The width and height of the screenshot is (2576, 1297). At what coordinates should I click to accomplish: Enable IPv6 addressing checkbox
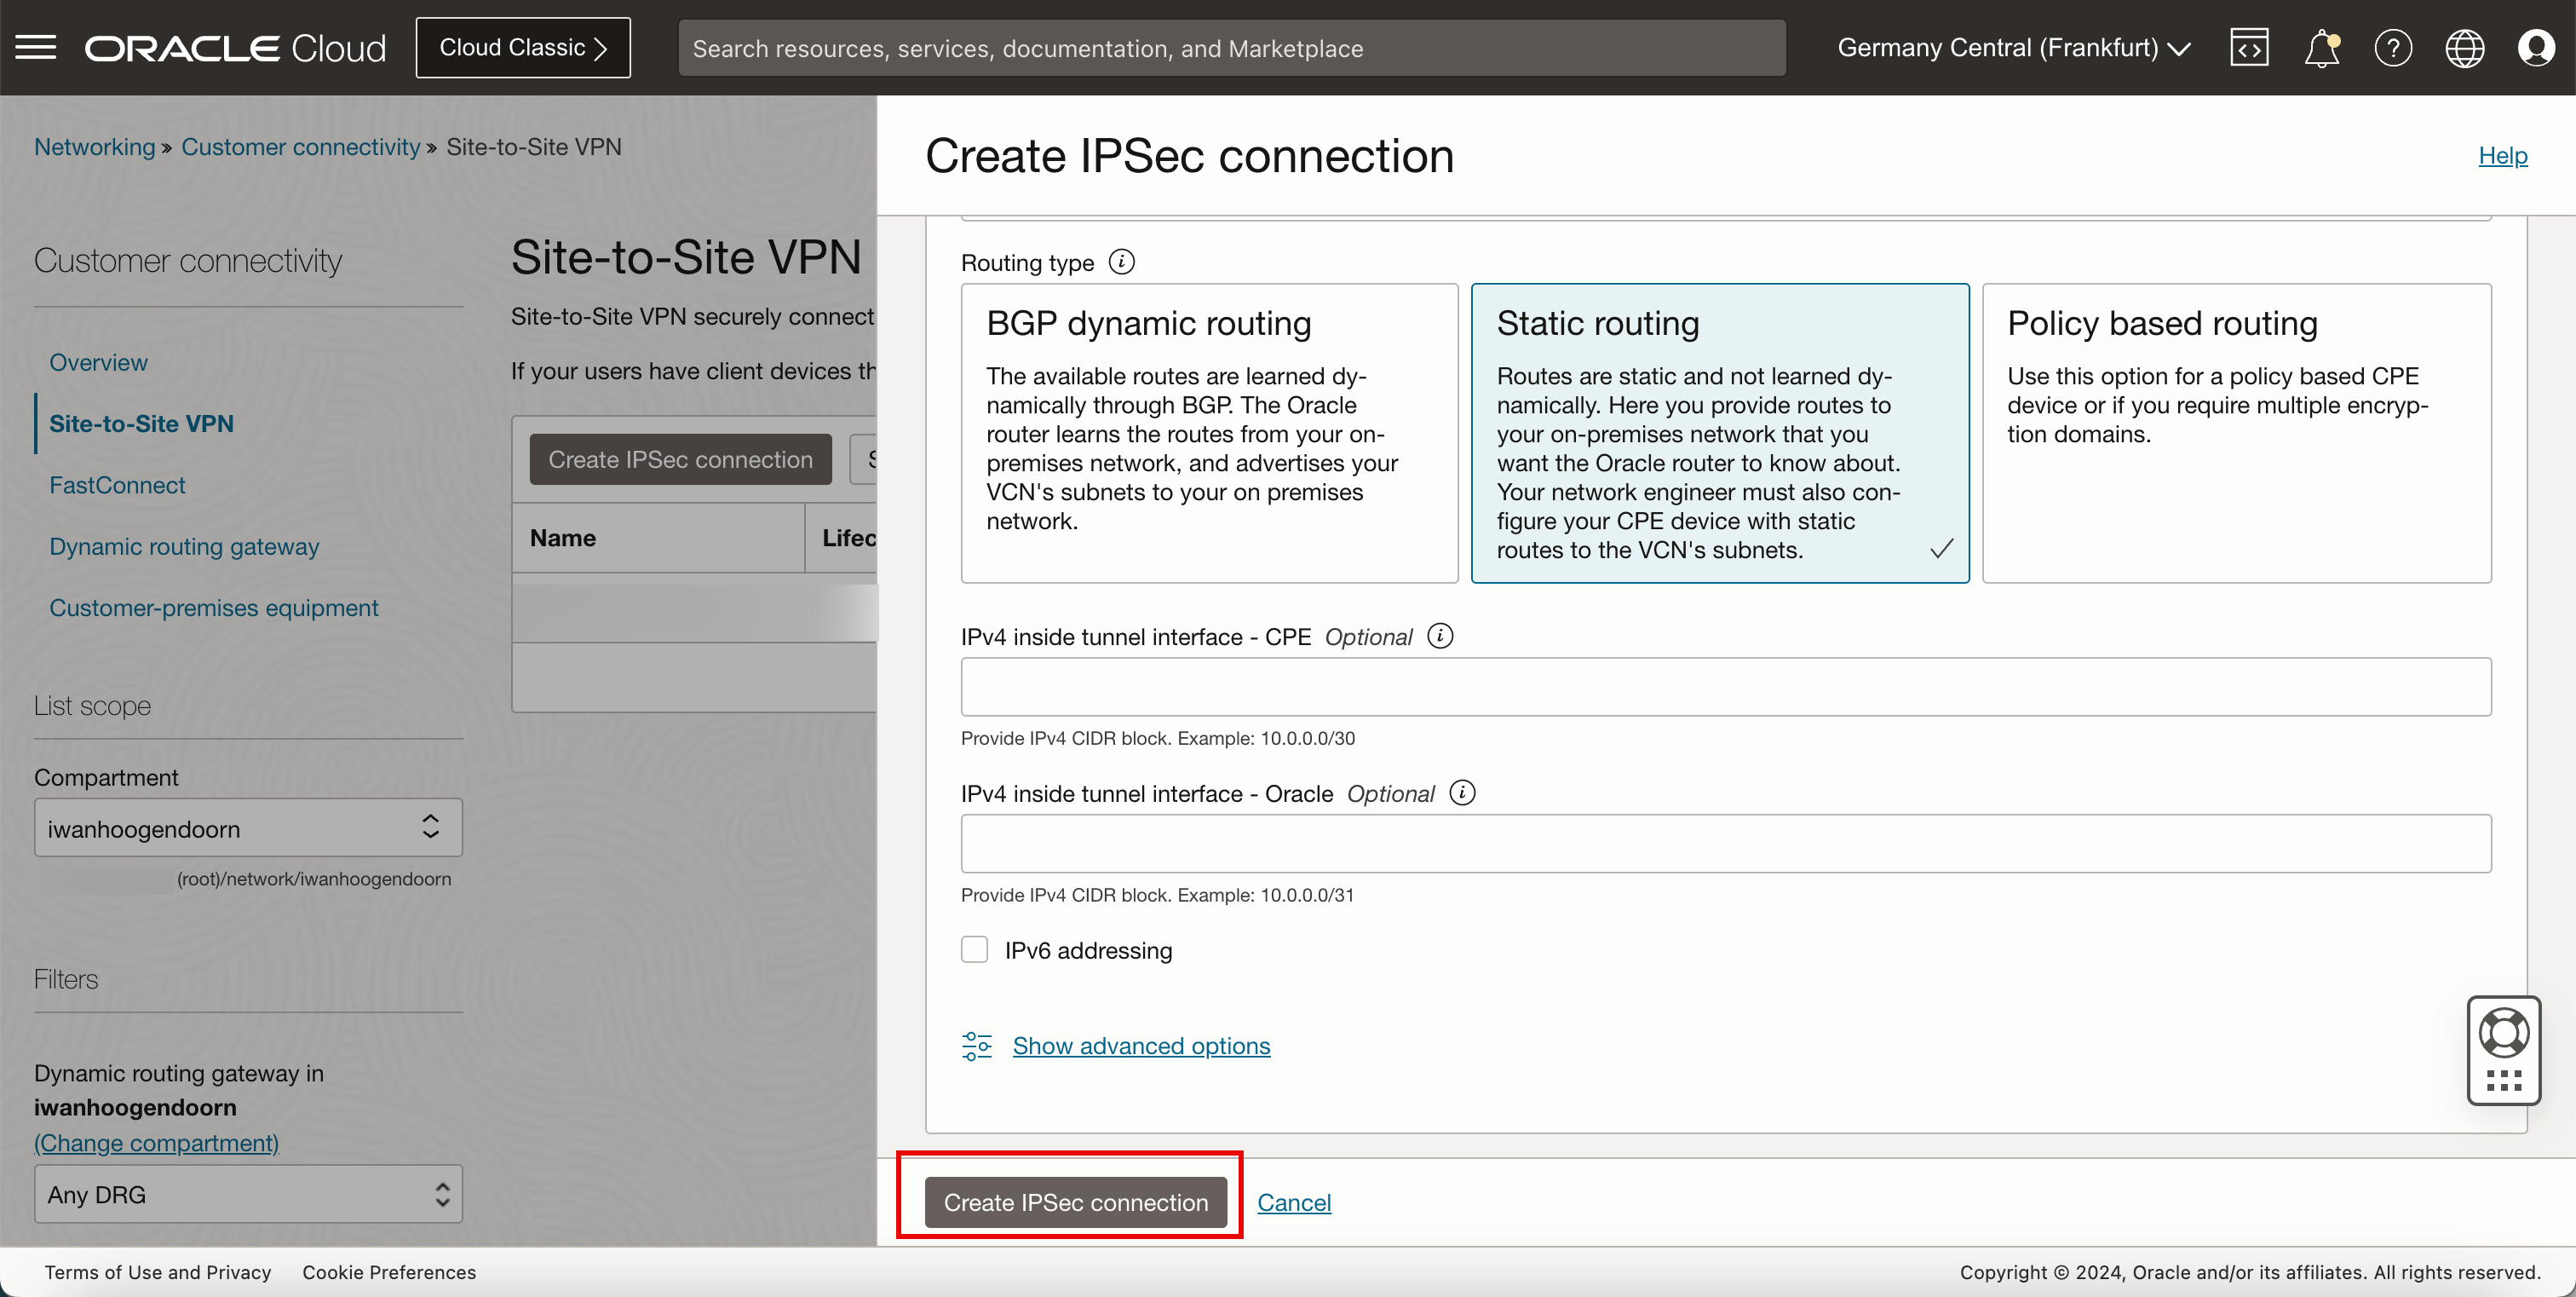(x=975, y=951)
